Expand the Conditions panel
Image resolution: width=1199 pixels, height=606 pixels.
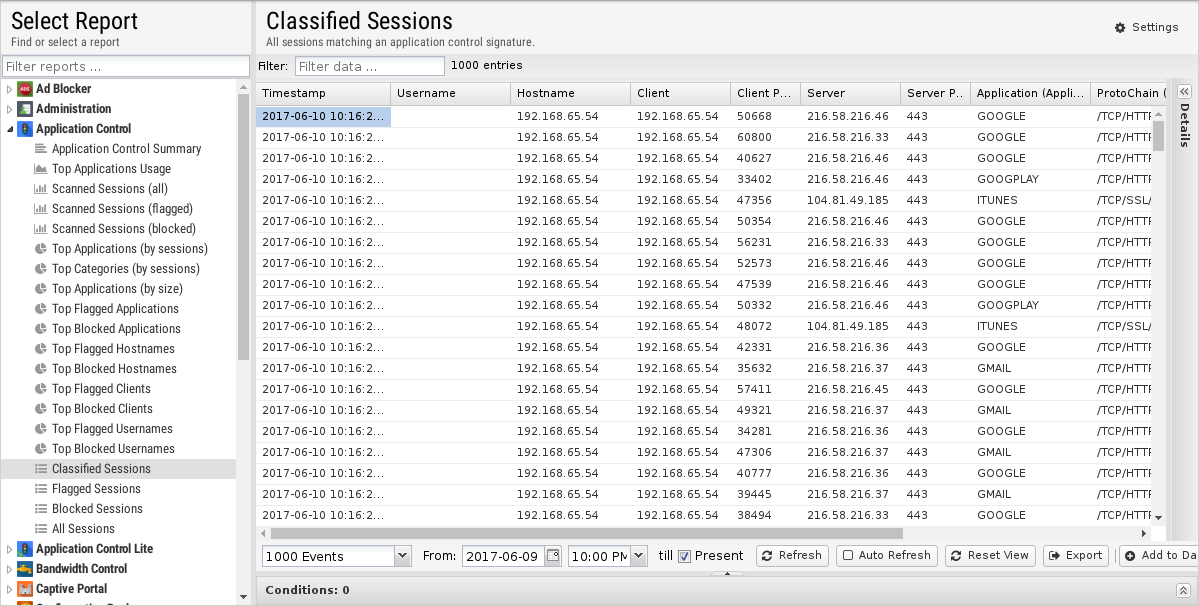click(1182, 590)
